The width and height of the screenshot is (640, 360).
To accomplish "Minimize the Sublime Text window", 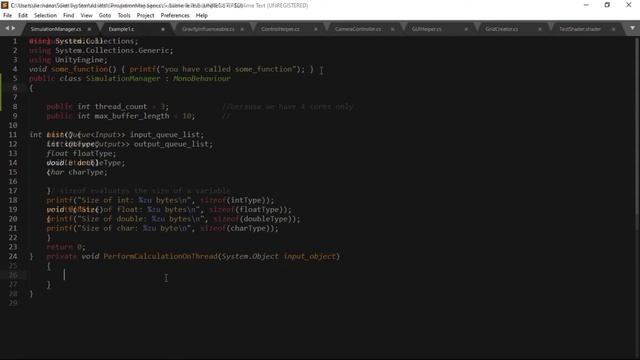I will coord(586,5).
